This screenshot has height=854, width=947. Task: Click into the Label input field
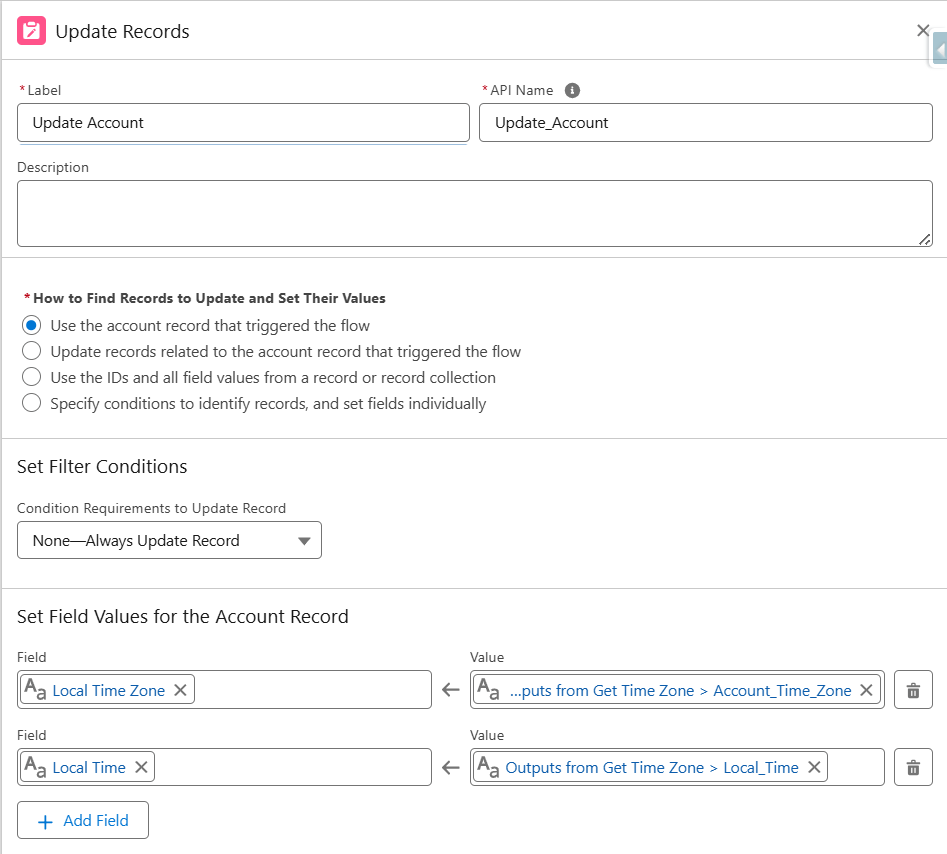coord(243,123)
